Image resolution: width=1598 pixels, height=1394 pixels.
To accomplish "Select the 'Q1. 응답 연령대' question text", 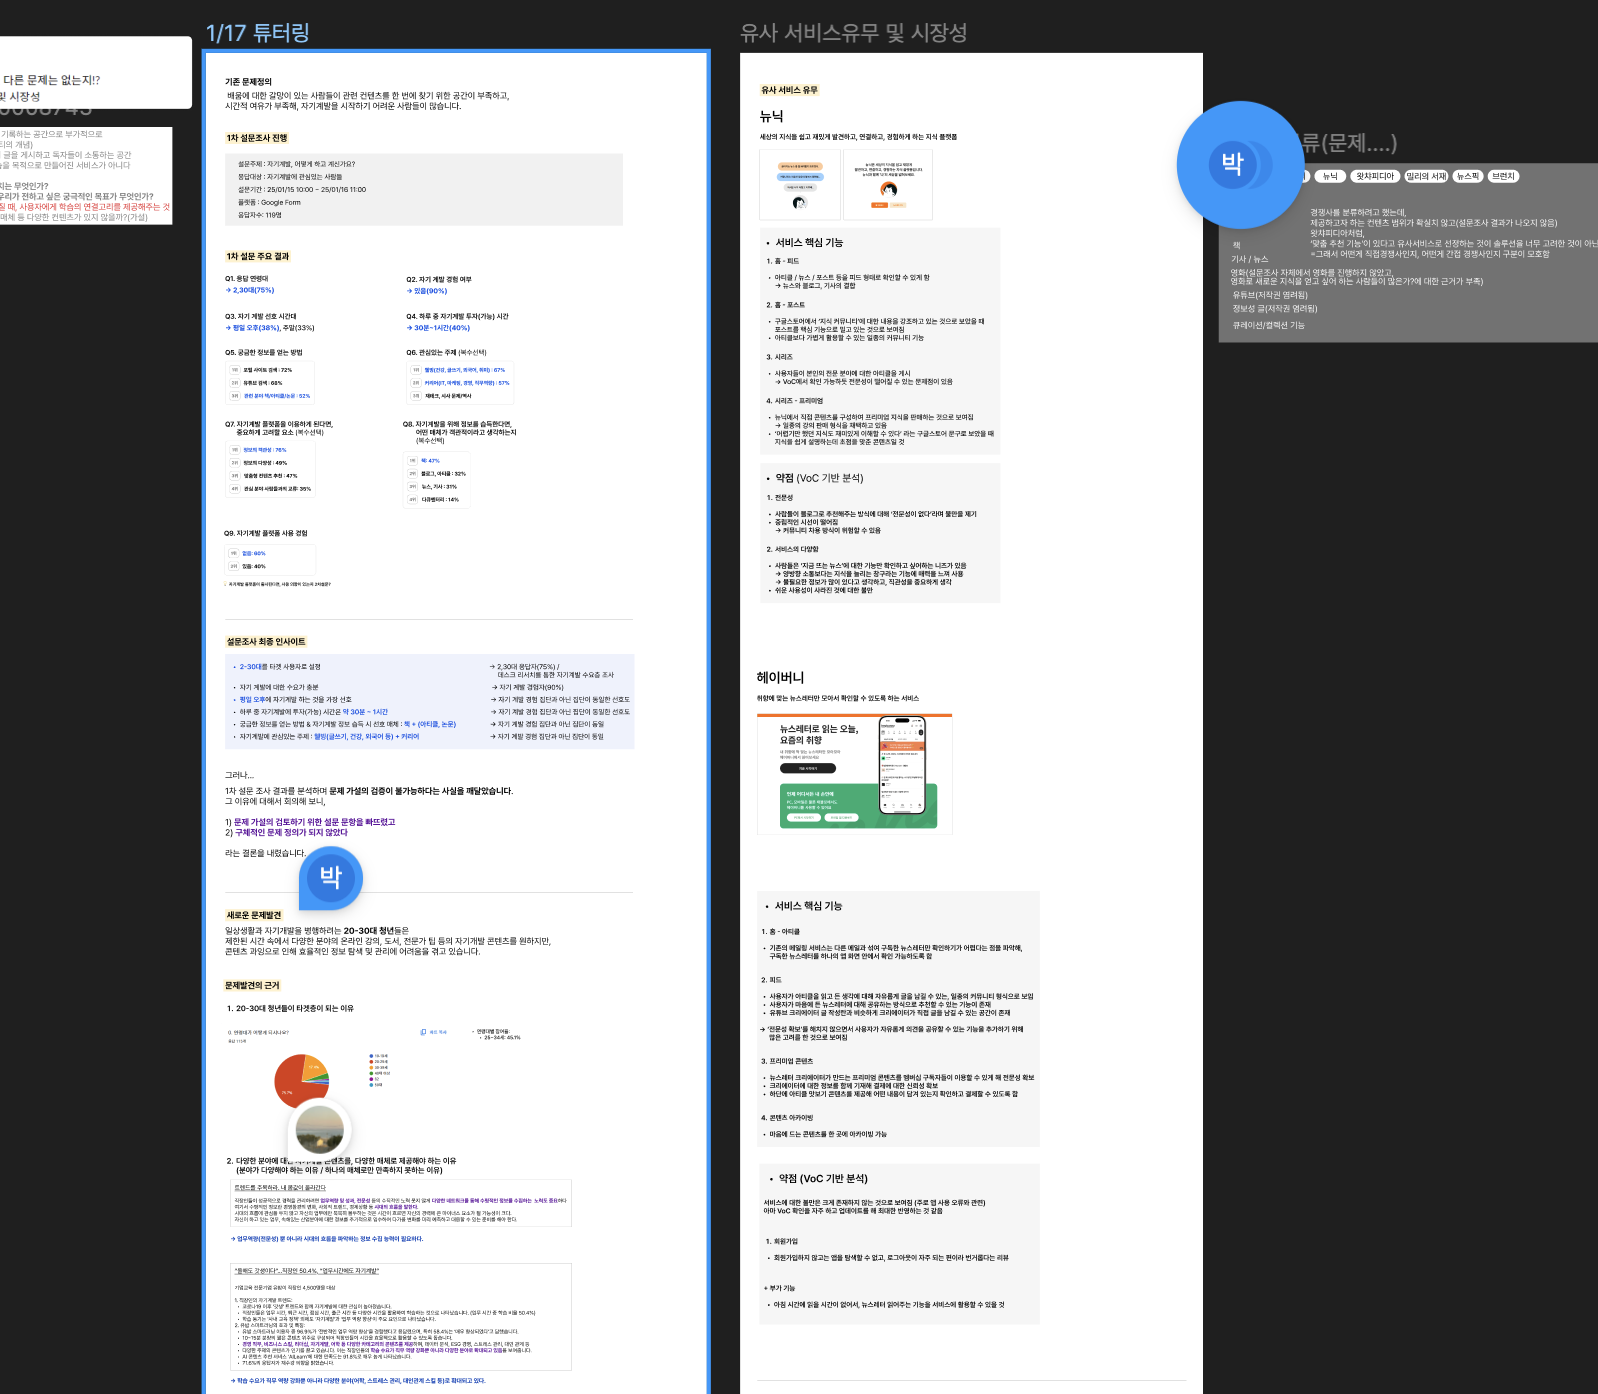I will coord(247,279).
